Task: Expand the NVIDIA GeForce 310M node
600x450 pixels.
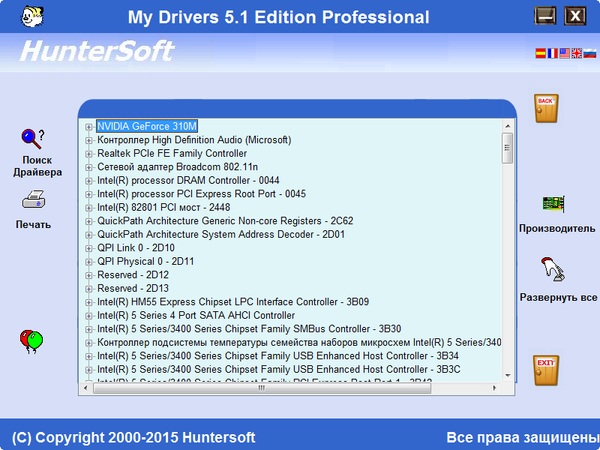Action: (x=89, y=126)
